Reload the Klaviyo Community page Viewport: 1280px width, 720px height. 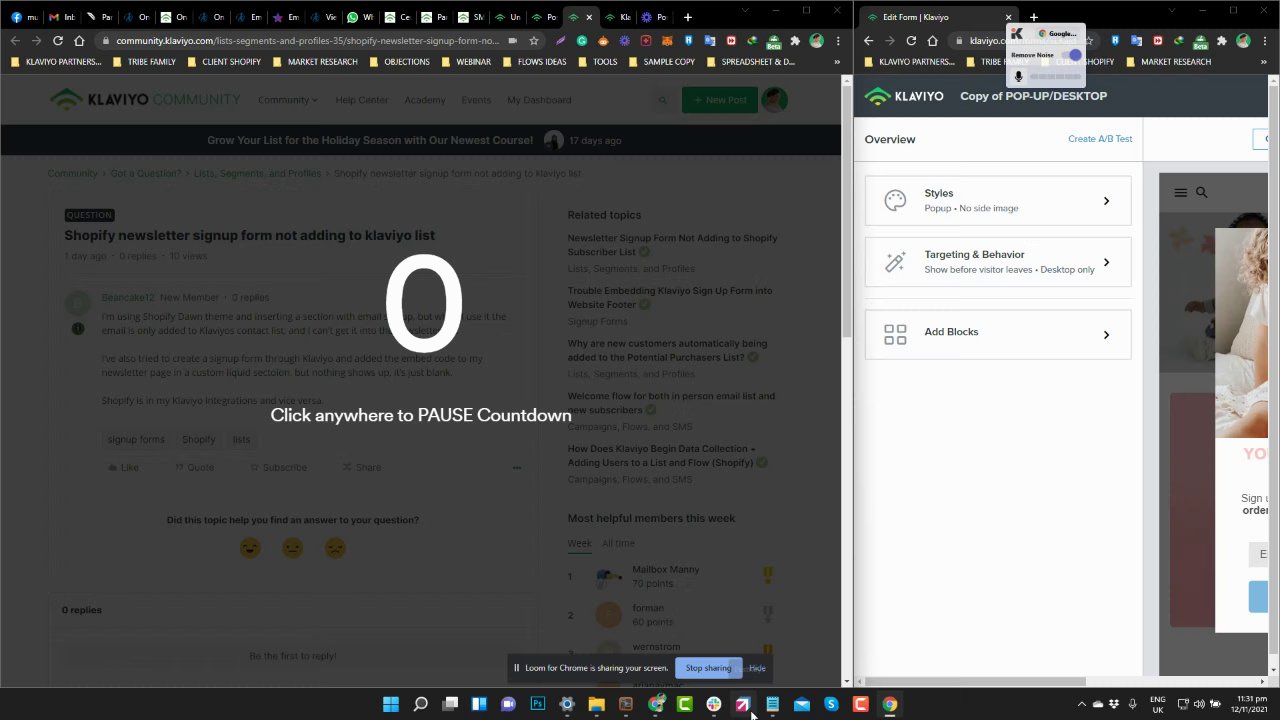click(x=58, y=41)
